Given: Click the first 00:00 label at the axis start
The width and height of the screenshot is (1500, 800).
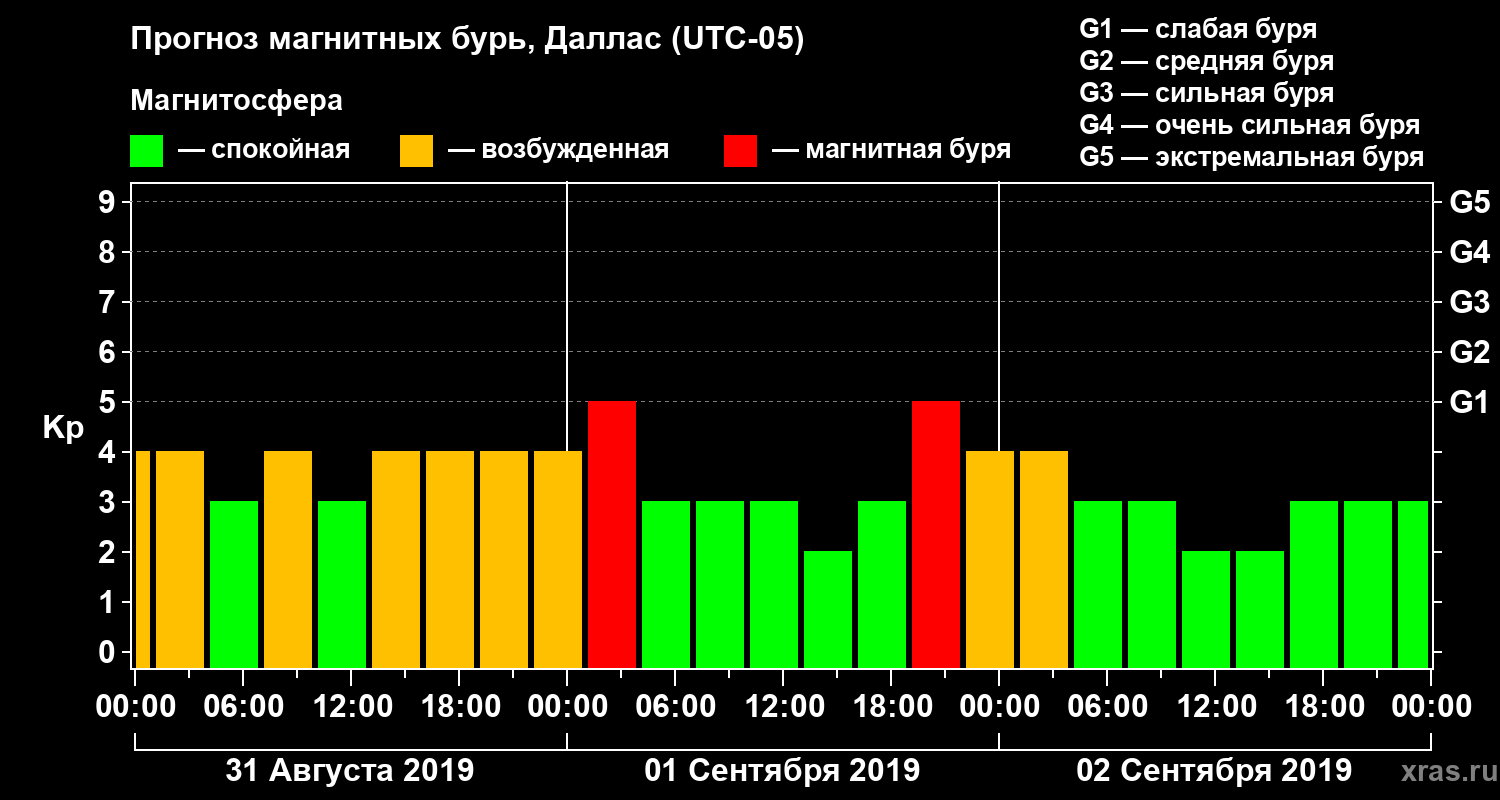Looking at the screenshot, I should [134, 707].
